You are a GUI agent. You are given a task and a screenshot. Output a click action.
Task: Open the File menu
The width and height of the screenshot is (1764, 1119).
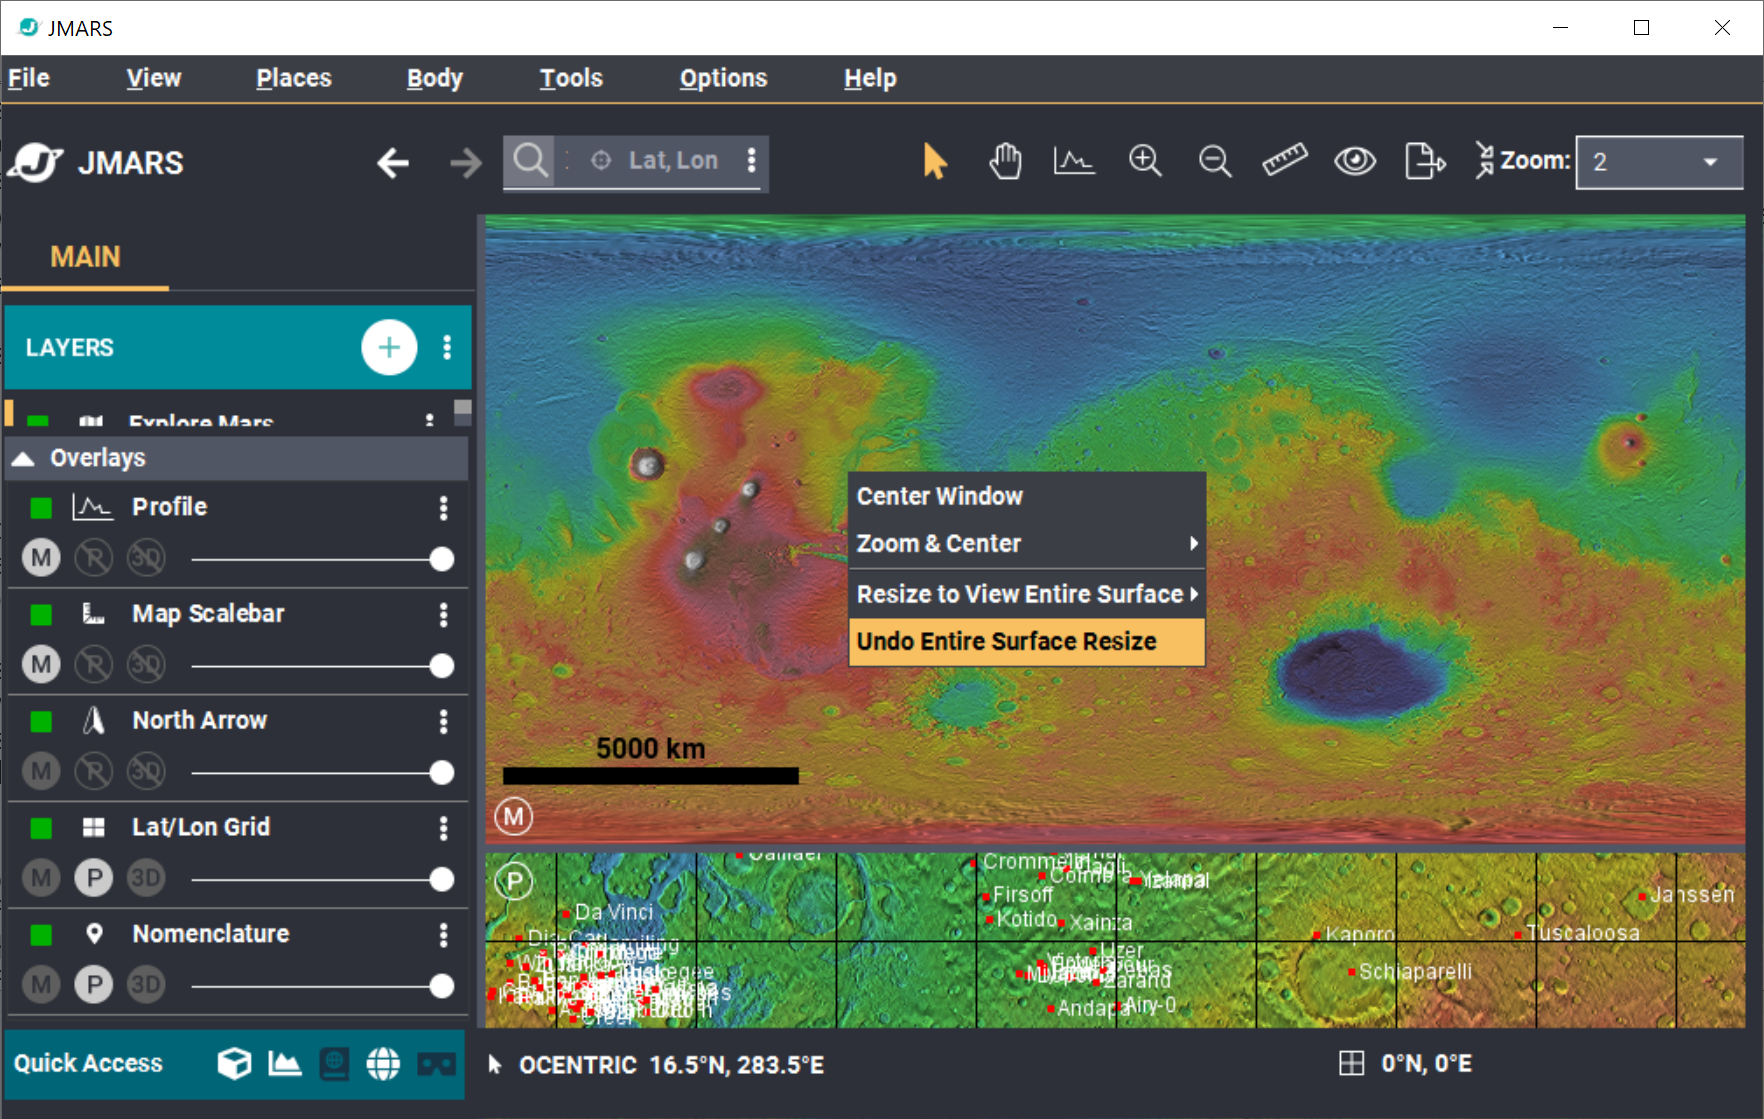(29, 78)
